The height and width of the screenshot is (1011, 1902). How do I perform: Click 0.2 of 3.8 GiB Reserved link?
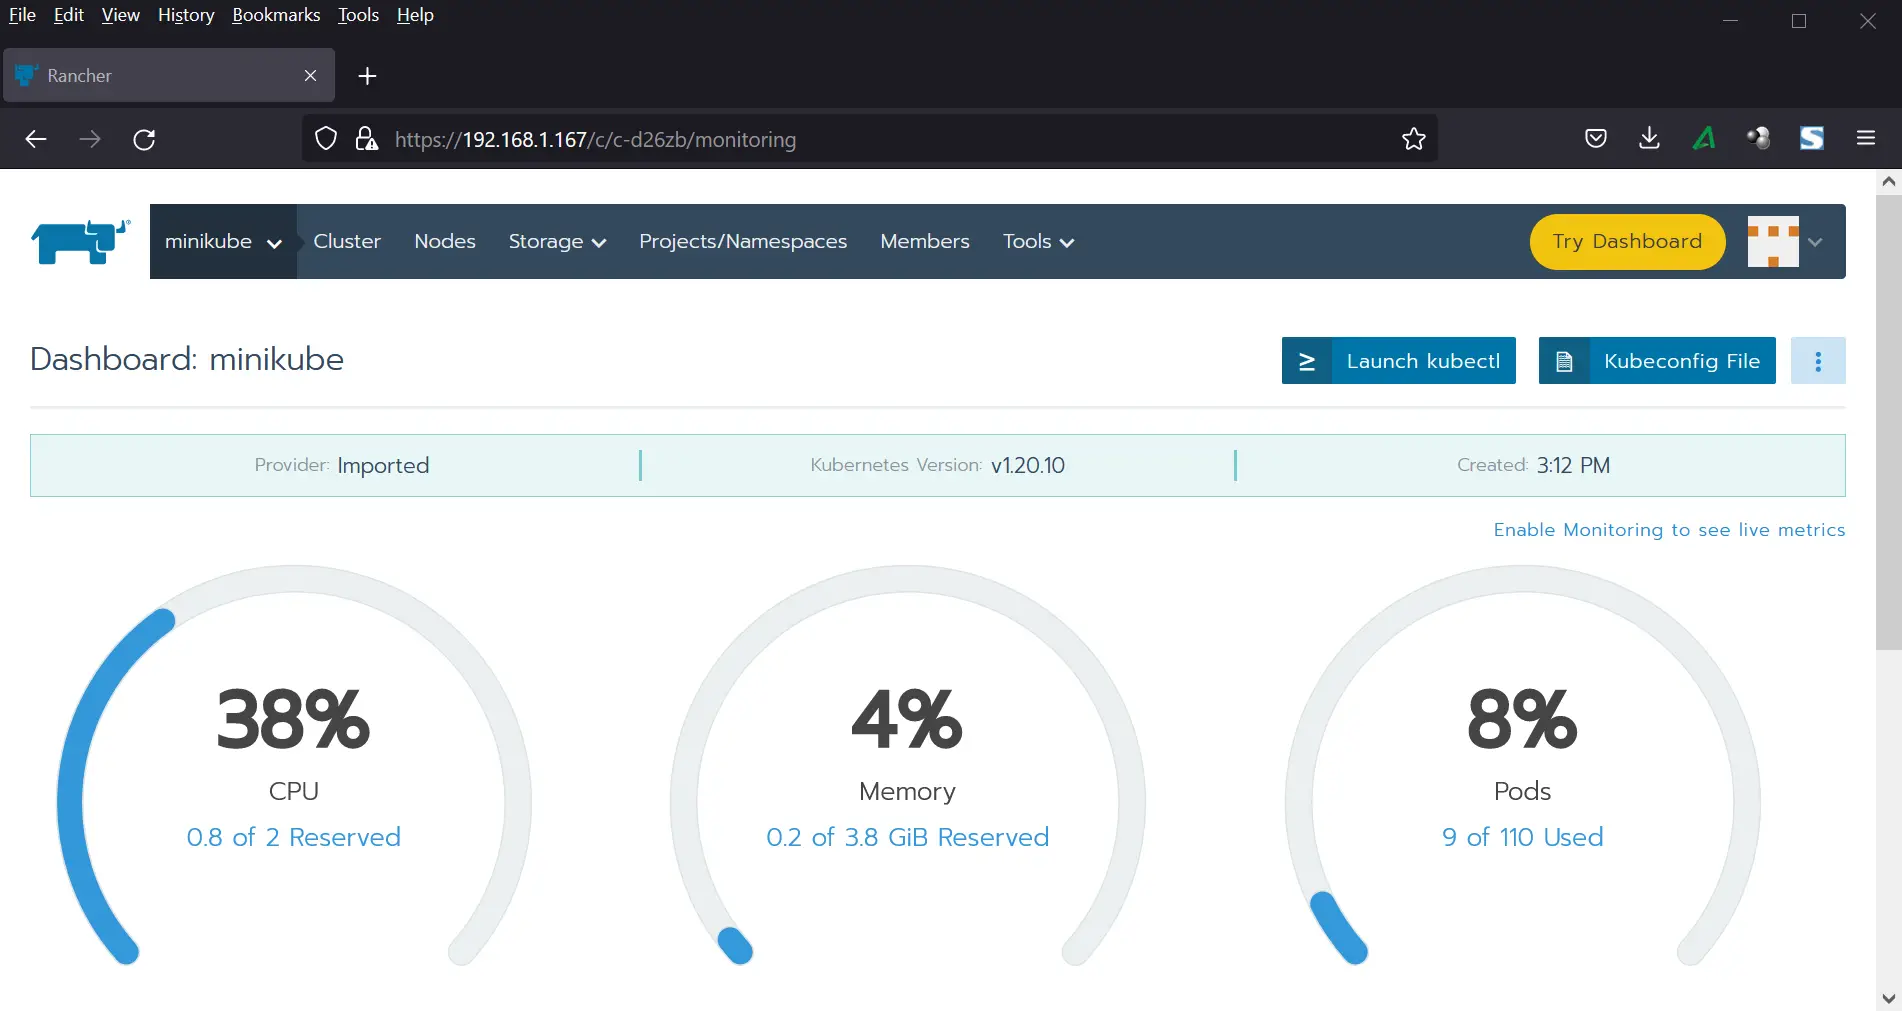[x=907, y=837]
